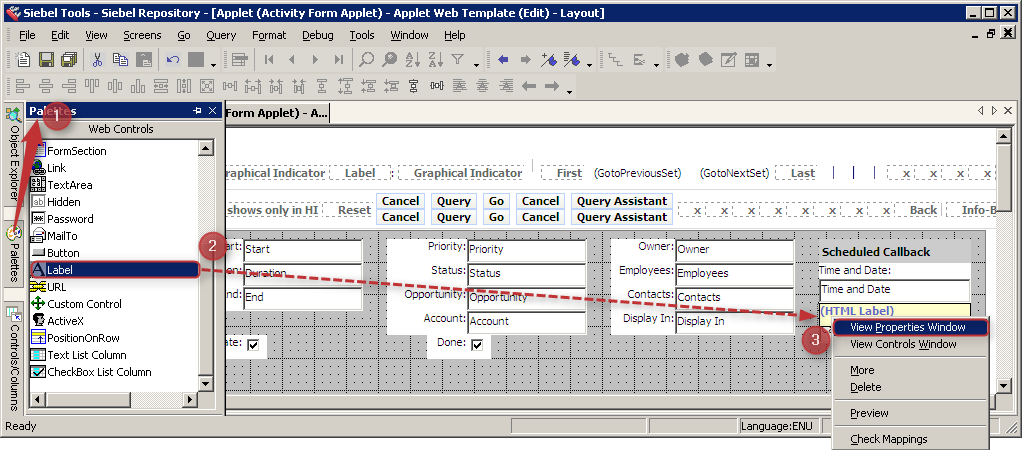Open the Format toolbar overflow arrow
Viewport: 1022px width, 450px height.
pyautogui.click(x=570, y=92)
